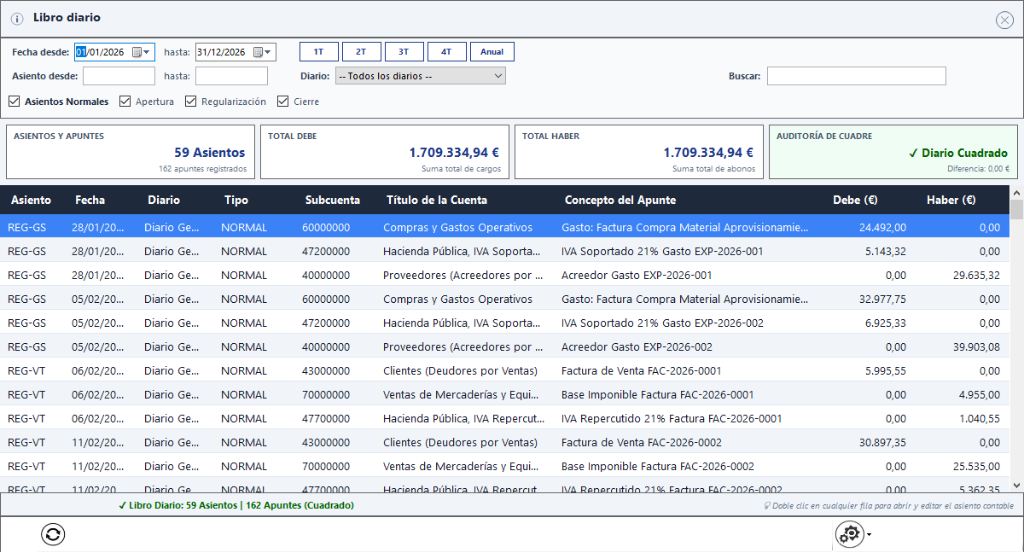Viewport: 1024px width, 552px height.
Task: Open the gear settings menu at bottom
Action: [850, 534]
